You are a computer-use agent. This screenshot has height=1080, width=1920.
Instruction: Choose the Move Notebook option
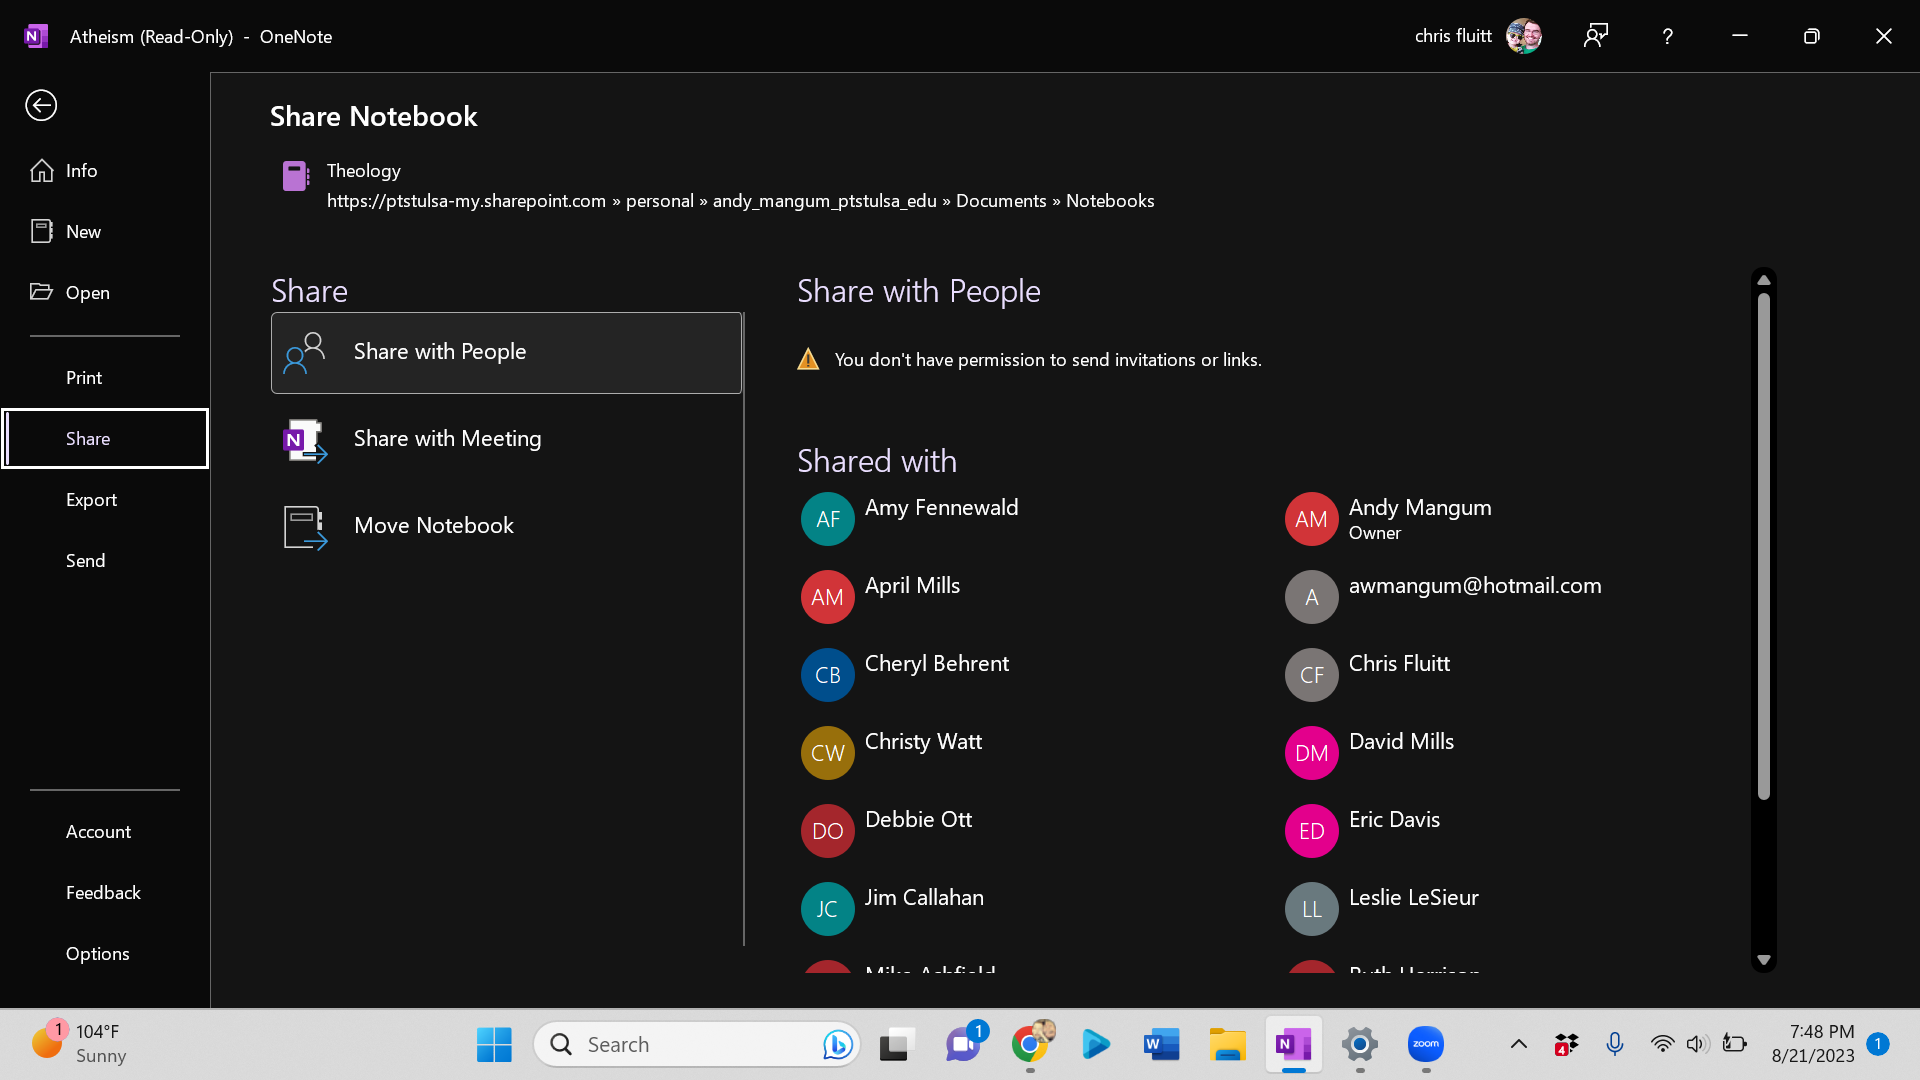pyautogui.click(x=433, y=526)
